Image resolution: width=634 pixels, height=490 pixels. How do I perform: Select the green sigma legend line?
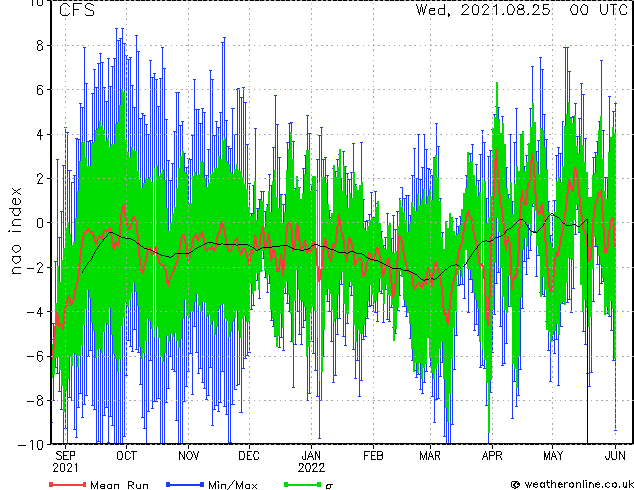pos(303,484)
